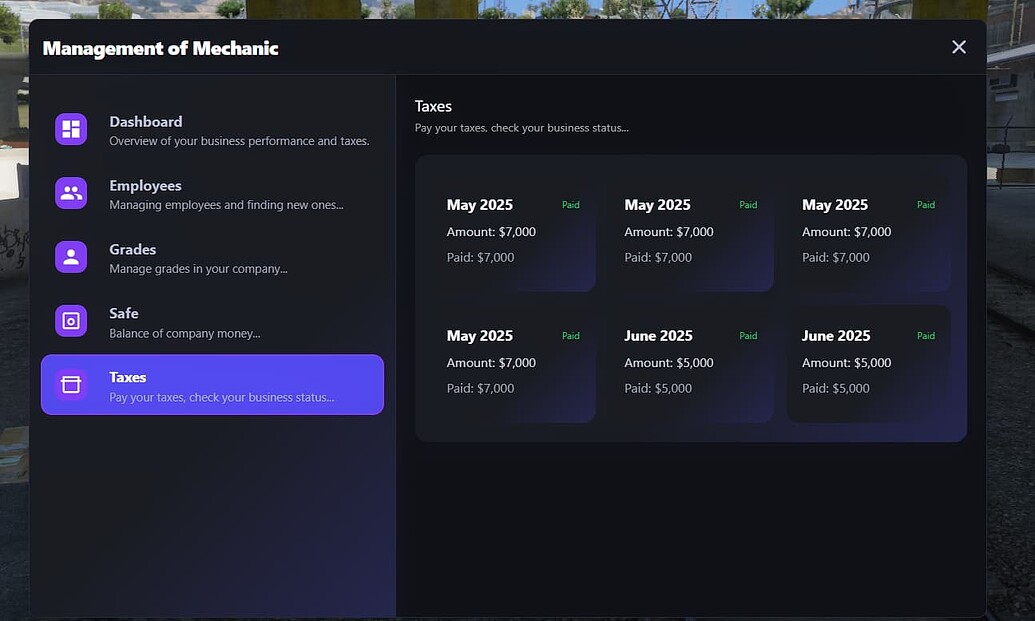Screen dimensions: 1035x621
Task: Close the Management of Mechanic window
Action: [x=958, y=47]
